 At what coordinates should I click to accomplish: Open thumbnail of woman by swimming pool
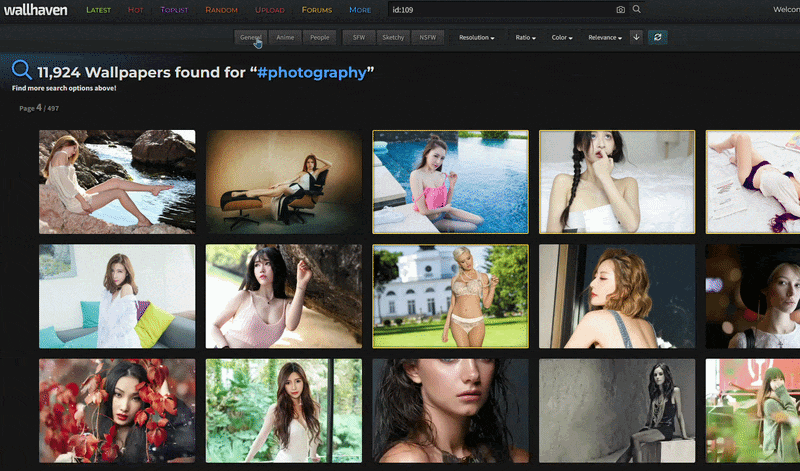click(x=451, y=182)
